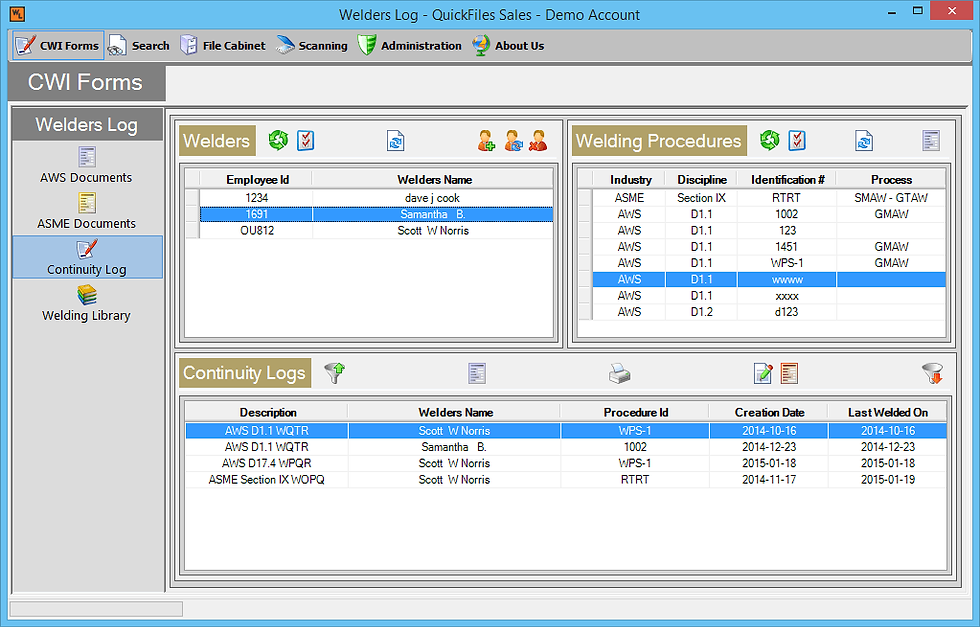Click the funnel with red down arrow
Image resolution: width=980 pixels, height=627 pixels.
pos(932,373)
